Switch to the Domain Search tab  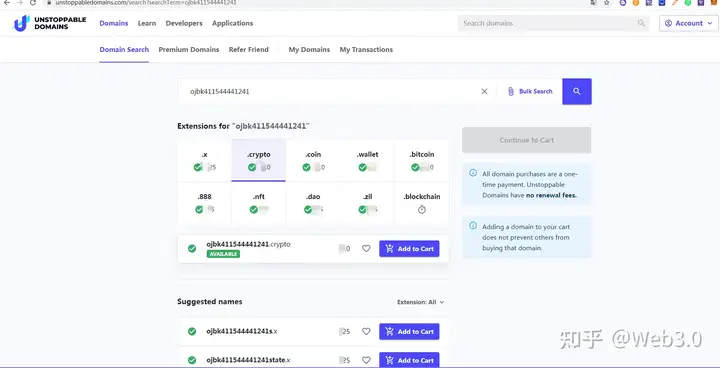pyautogui.click(x=124, y=50)
